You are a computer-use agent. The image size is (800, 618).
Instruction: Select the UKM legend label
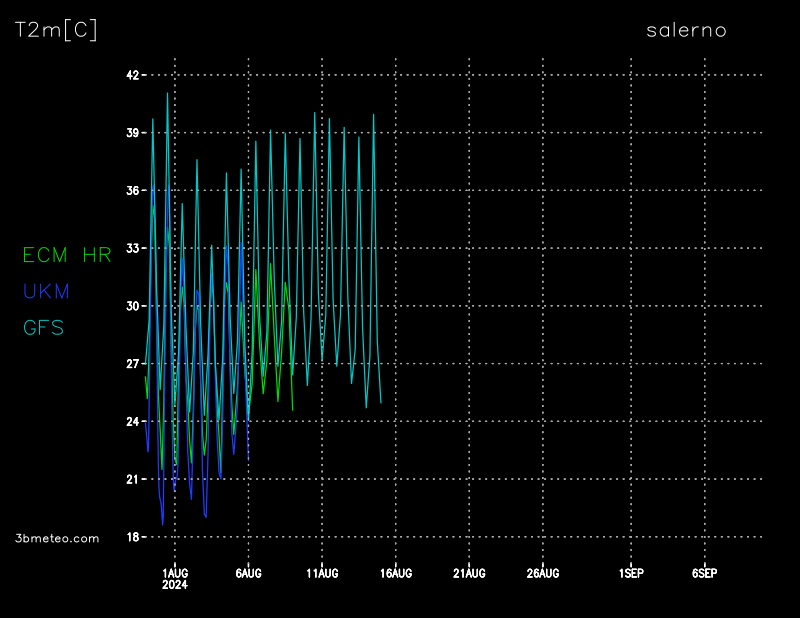pos(46,291)
